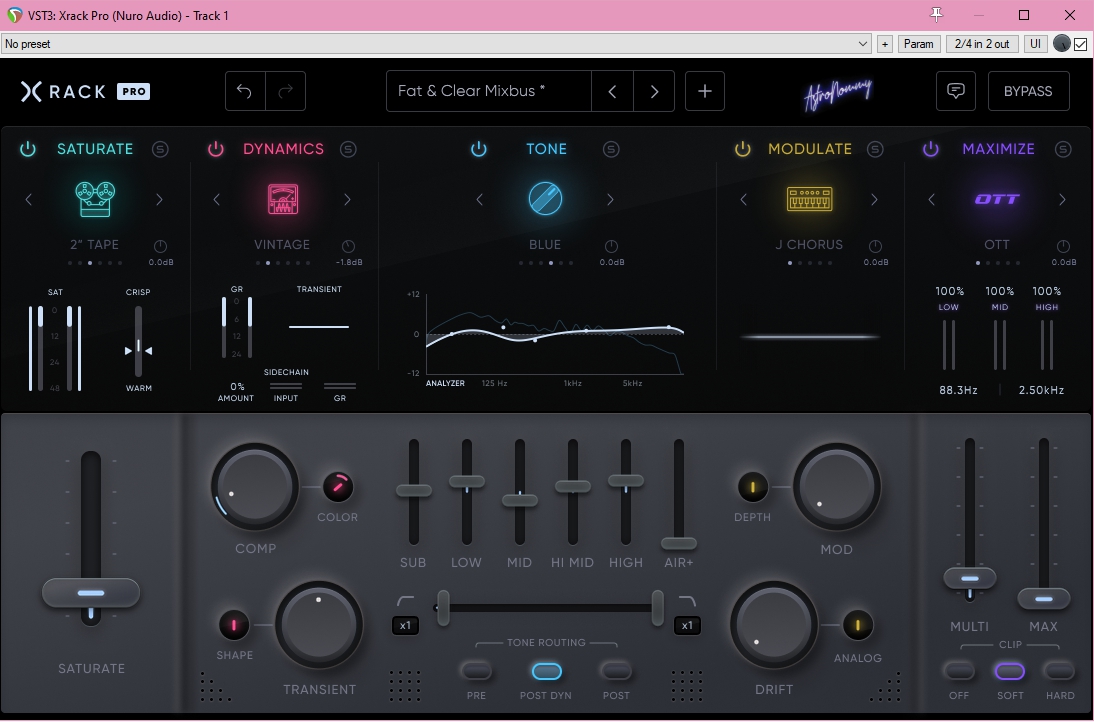
Task: Open the feedback chat bubble icon
Action: click(955, 91)
